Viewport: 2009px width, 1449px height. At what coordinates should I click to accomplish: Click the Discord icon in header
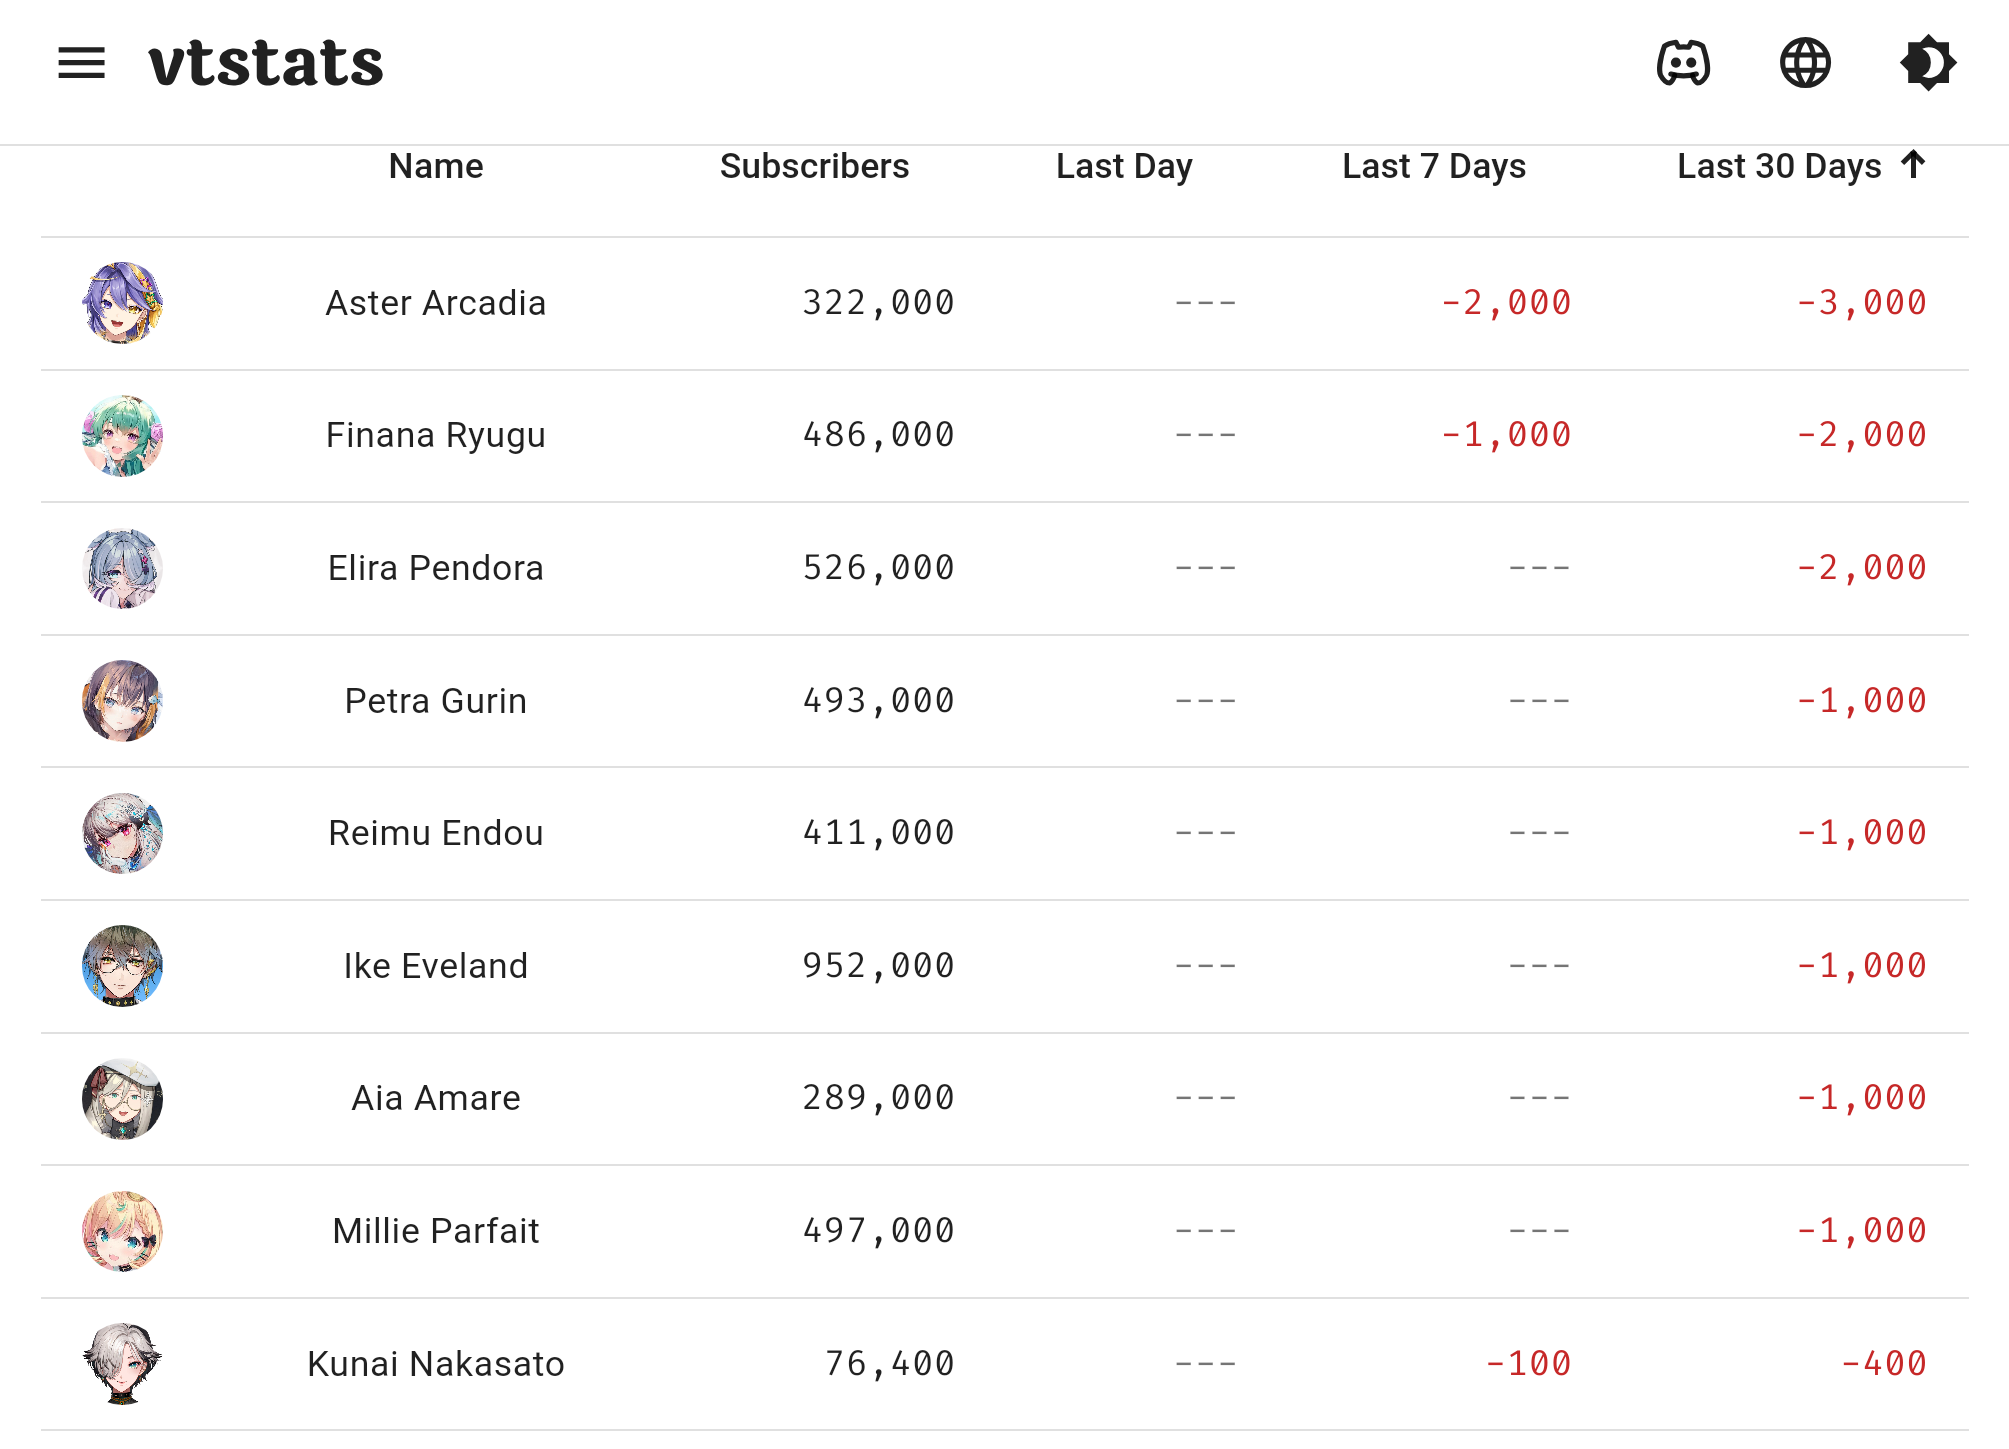point(1683,63)
